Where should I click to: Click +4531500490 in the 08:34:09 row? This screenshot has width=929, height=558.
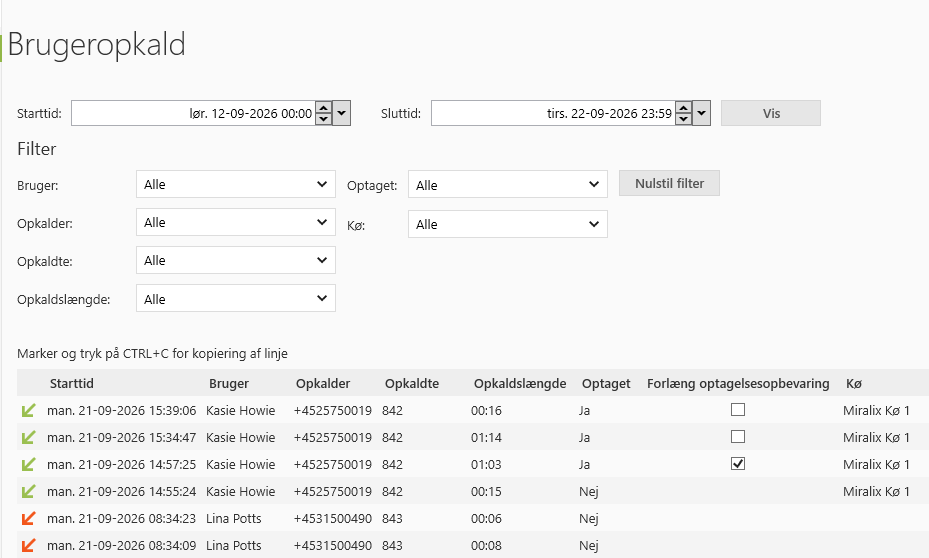pos(332,546)
